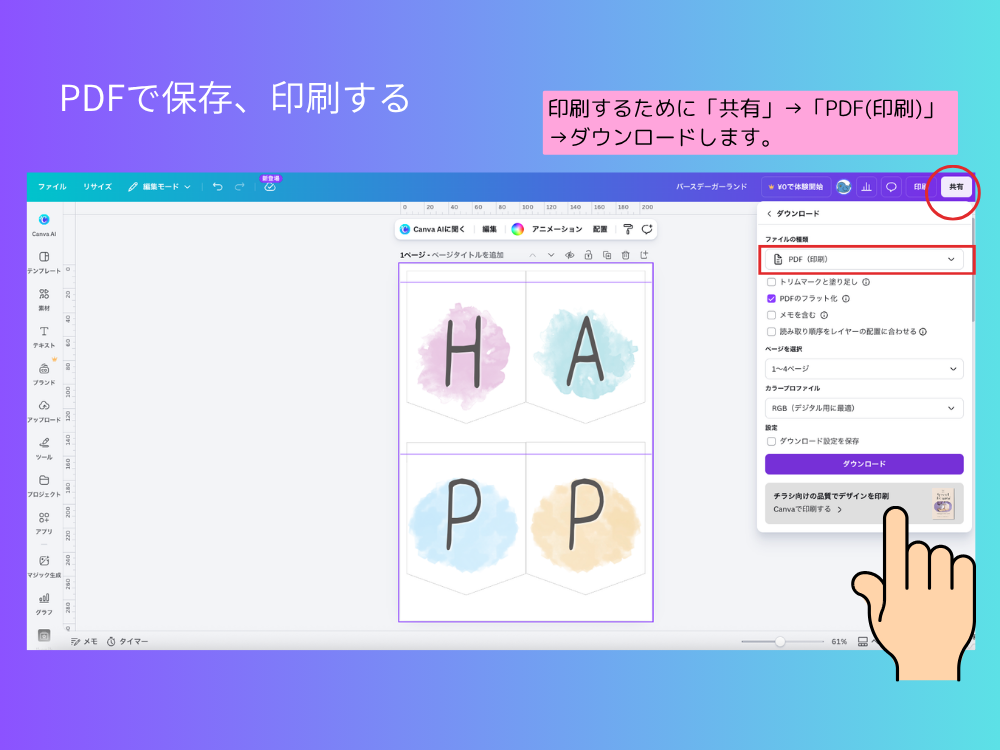Viewport: 1000px width, 750px height.
Task: Select the letter H flag on canvas
Action: (466, 346)
